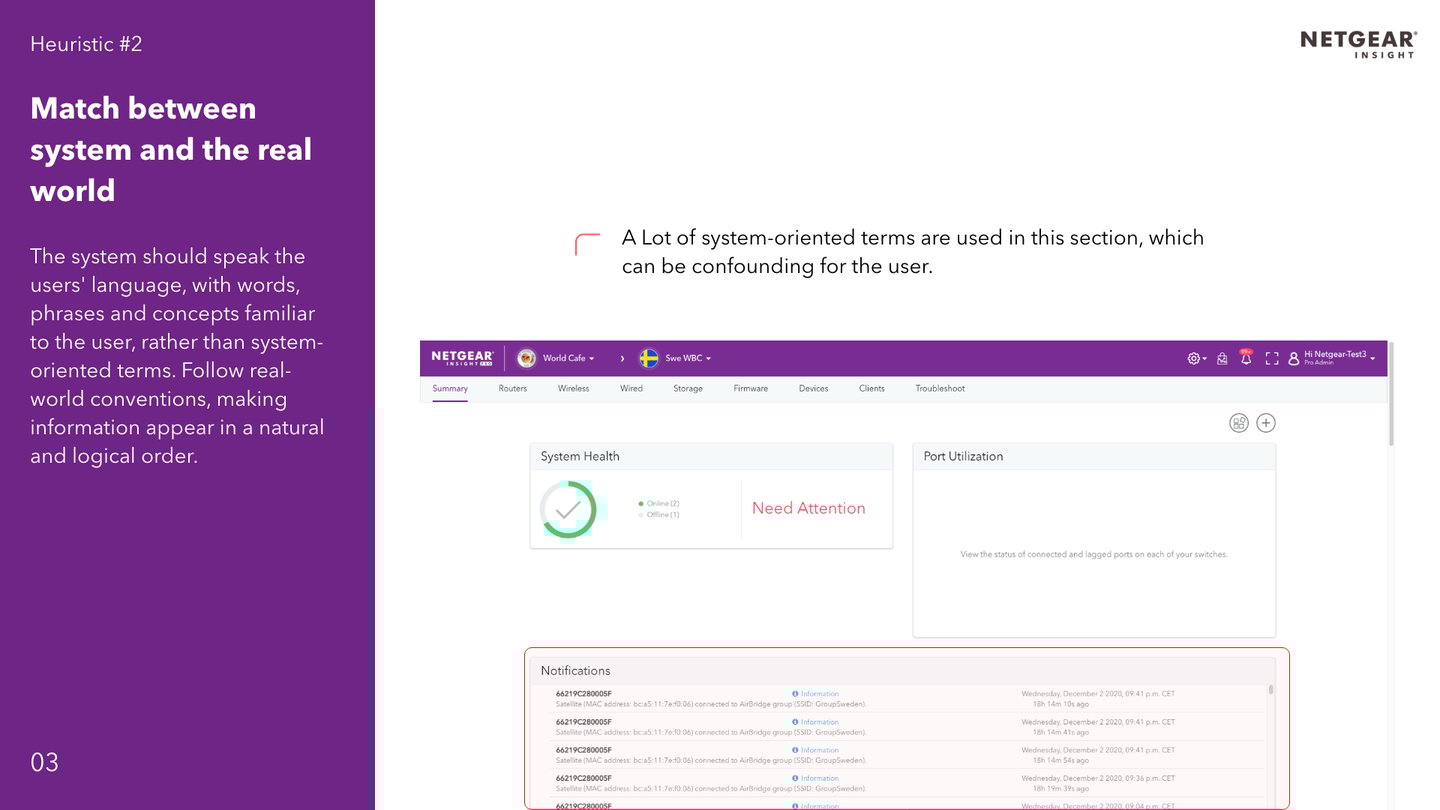1440x810 pixels.
Task: Open the Routers tab
Action: [x=513, y=388]
